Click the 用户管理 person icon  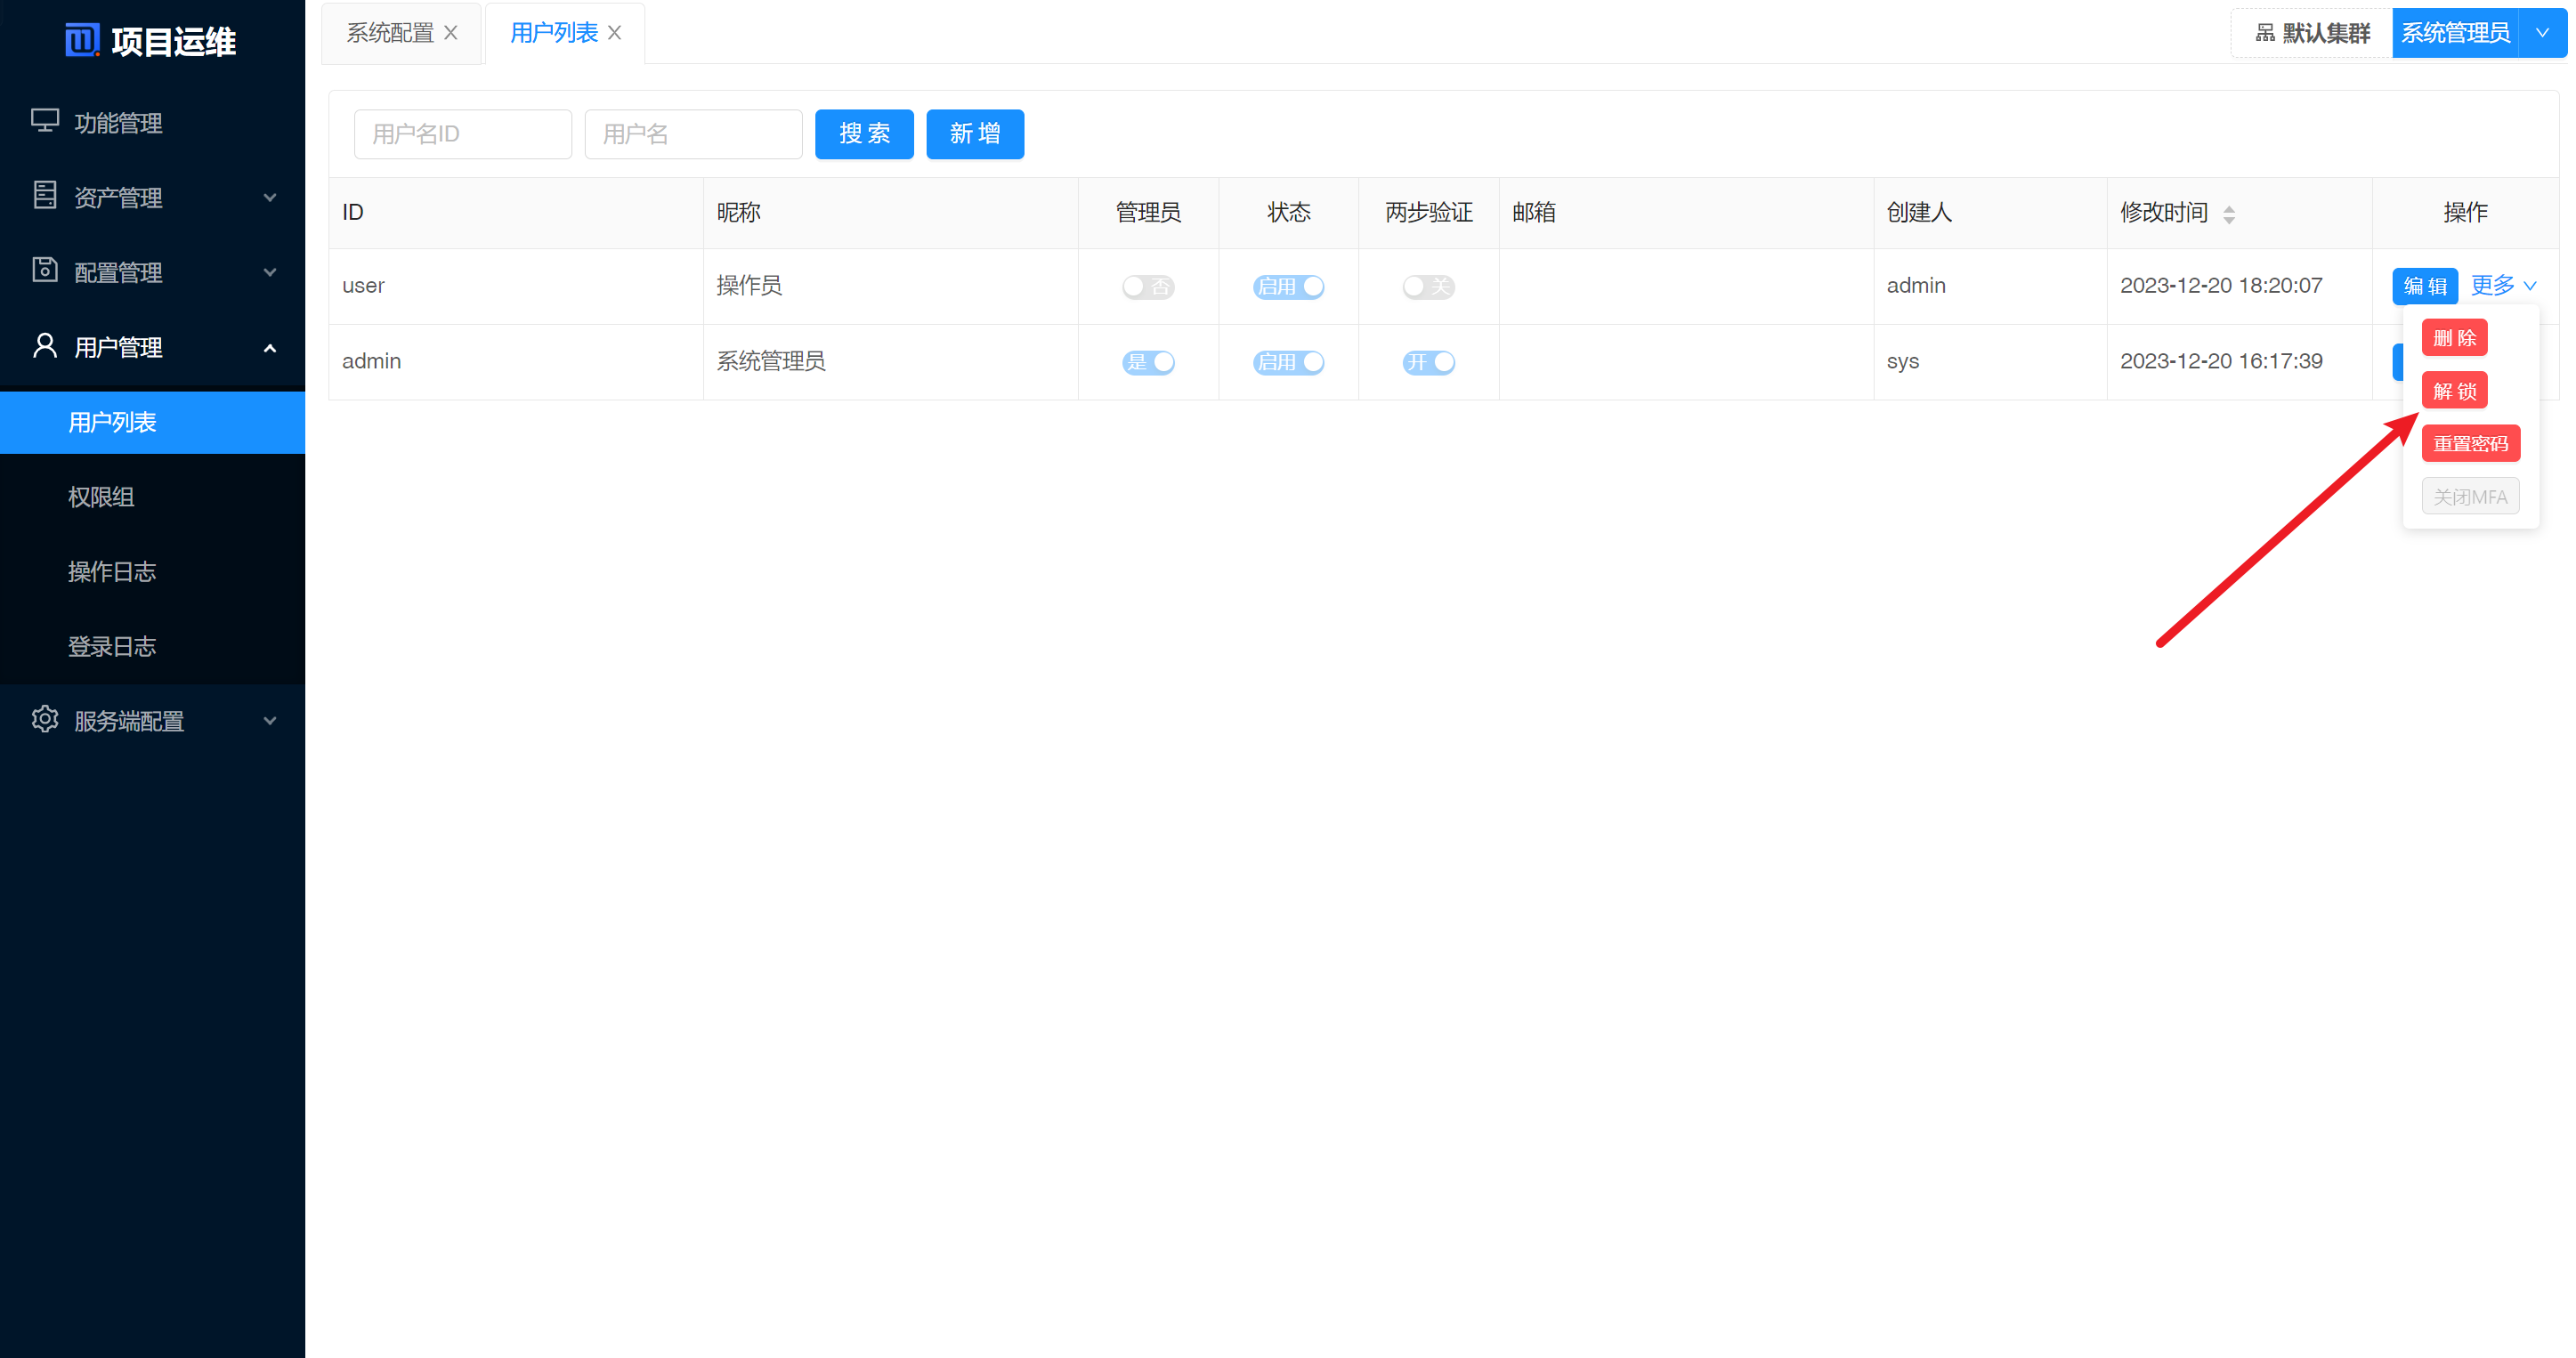click(x=44, y=346)
